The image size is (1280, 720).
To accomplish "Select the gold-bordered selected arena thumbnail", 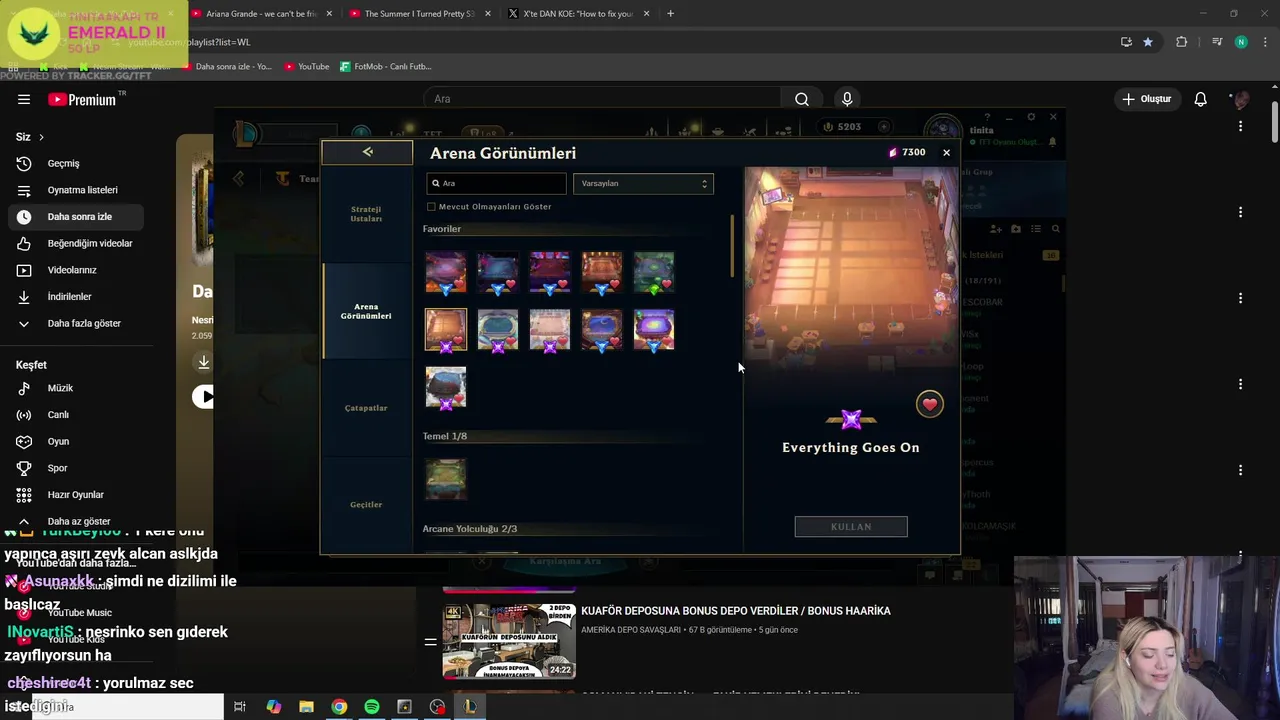I will click(446, 330).
